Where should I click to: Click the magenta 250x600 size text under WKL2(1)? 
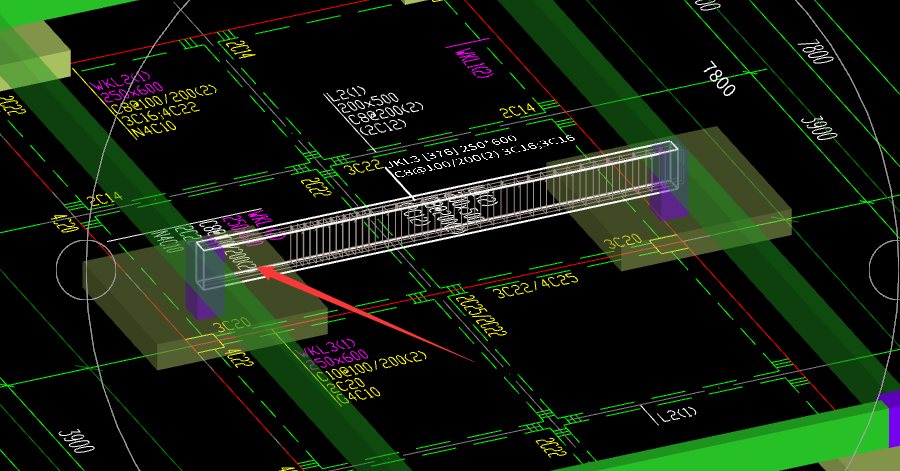tap(133, 92)
